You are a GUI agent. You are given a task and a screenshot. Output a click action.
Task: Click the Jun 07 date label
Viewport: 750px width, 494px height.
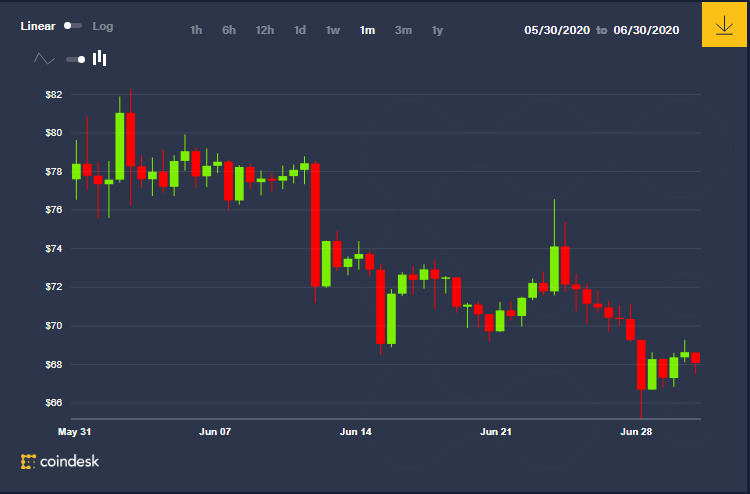[215, 432]
